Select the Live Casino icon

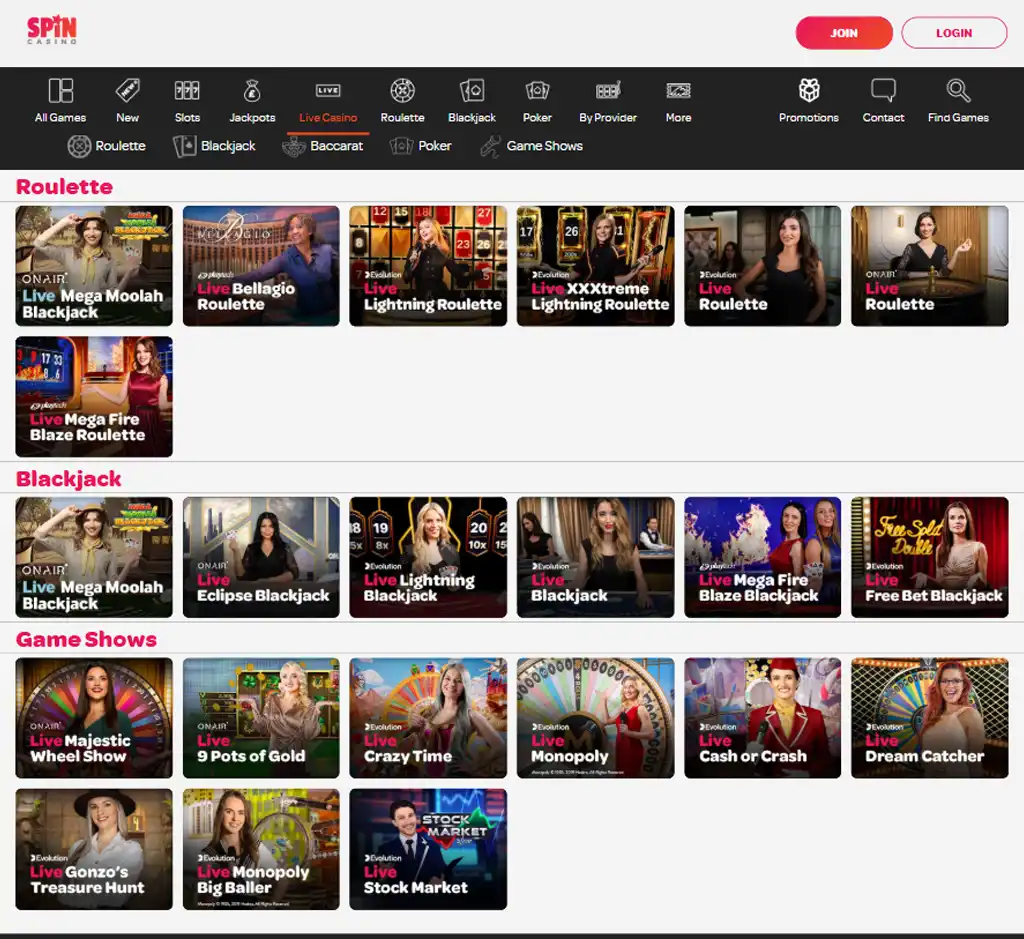(x=328, y=90)
